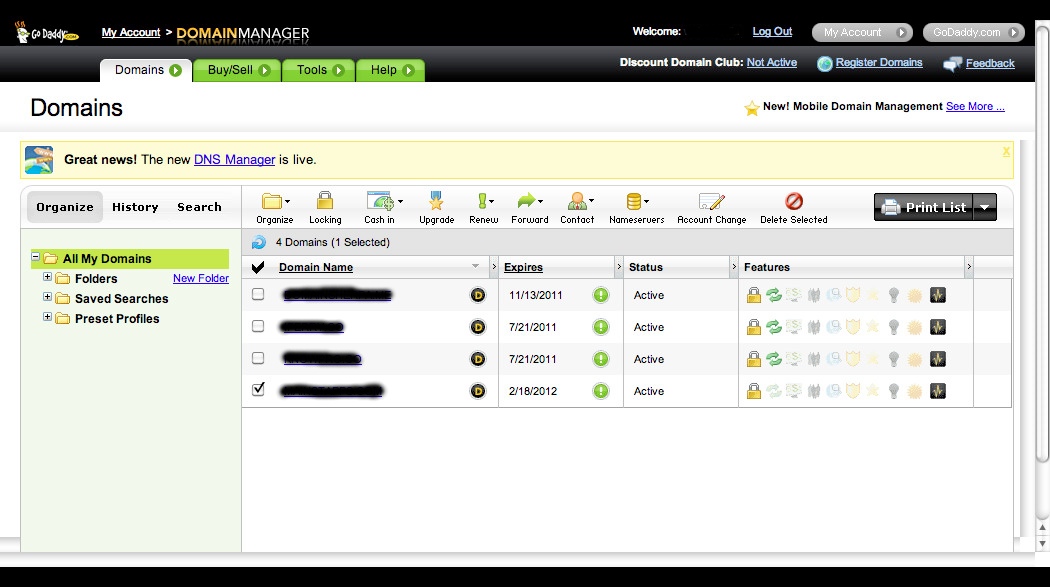Viewport: 1050px width, 587px height.
Task: Select the Organize panel tab
Action: [x=65, y=207]
